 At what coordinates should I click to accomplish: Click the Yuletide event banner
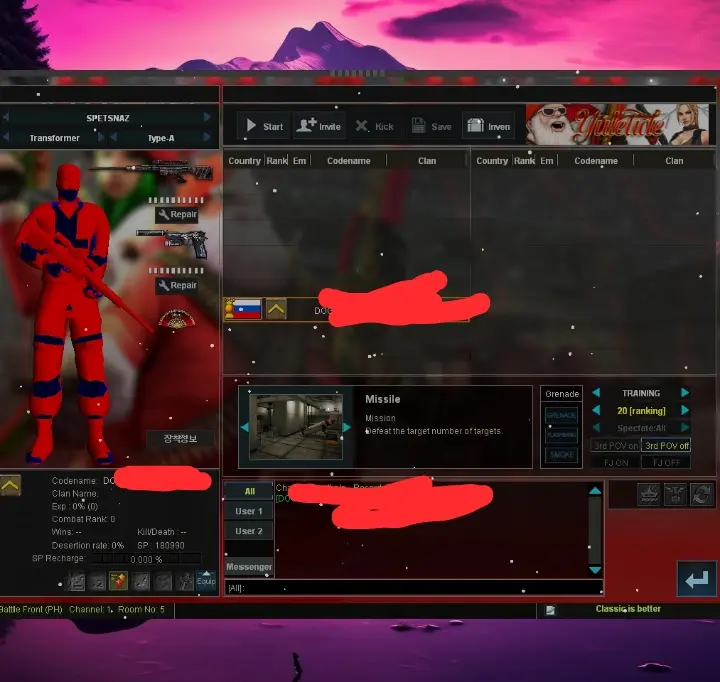coord(618,124)
